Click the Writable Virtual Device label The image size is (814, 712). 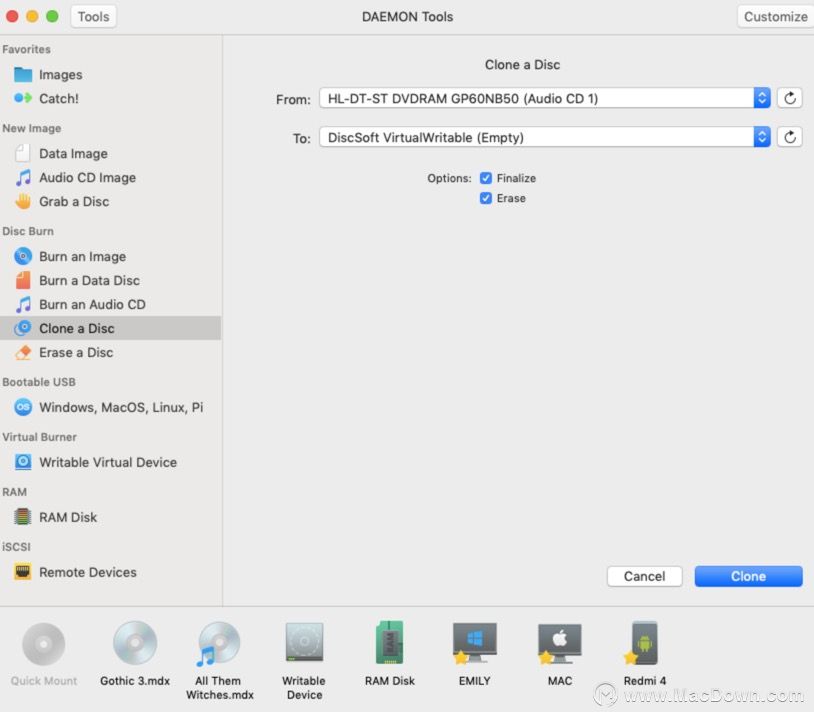click(108, 462)
